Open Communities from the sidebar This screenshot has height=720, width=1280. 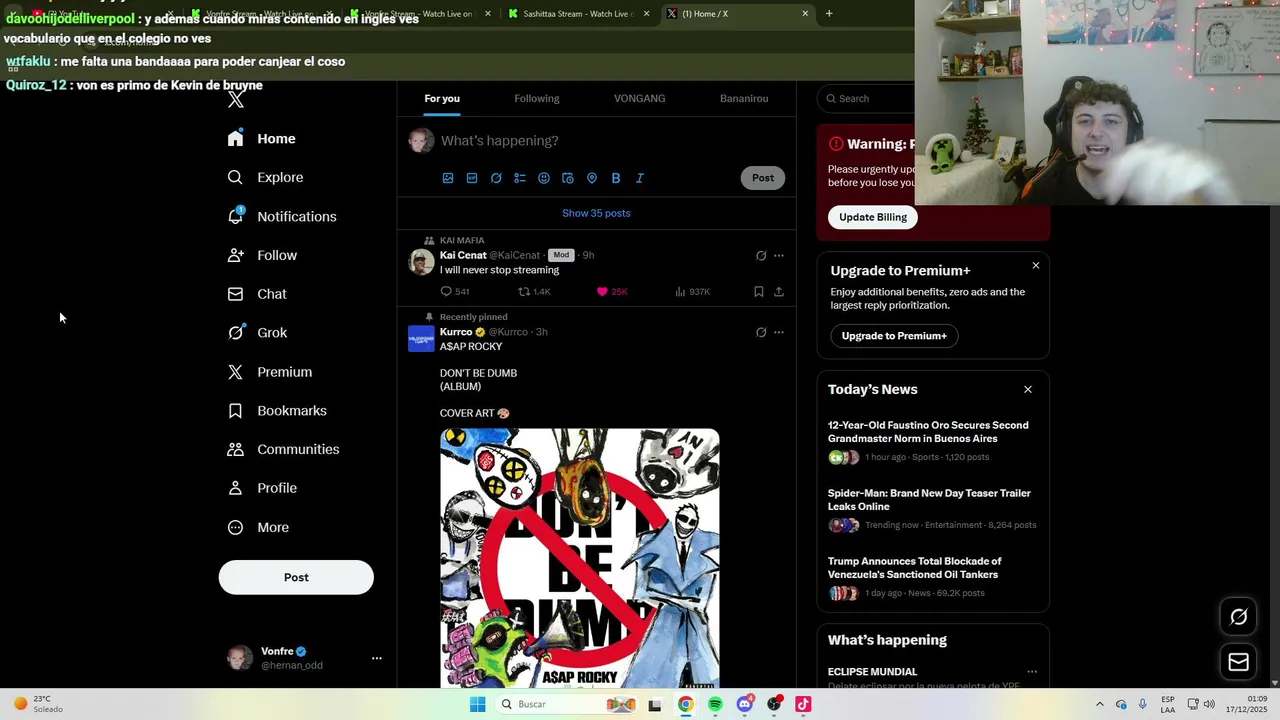click(x=283, y=449)
